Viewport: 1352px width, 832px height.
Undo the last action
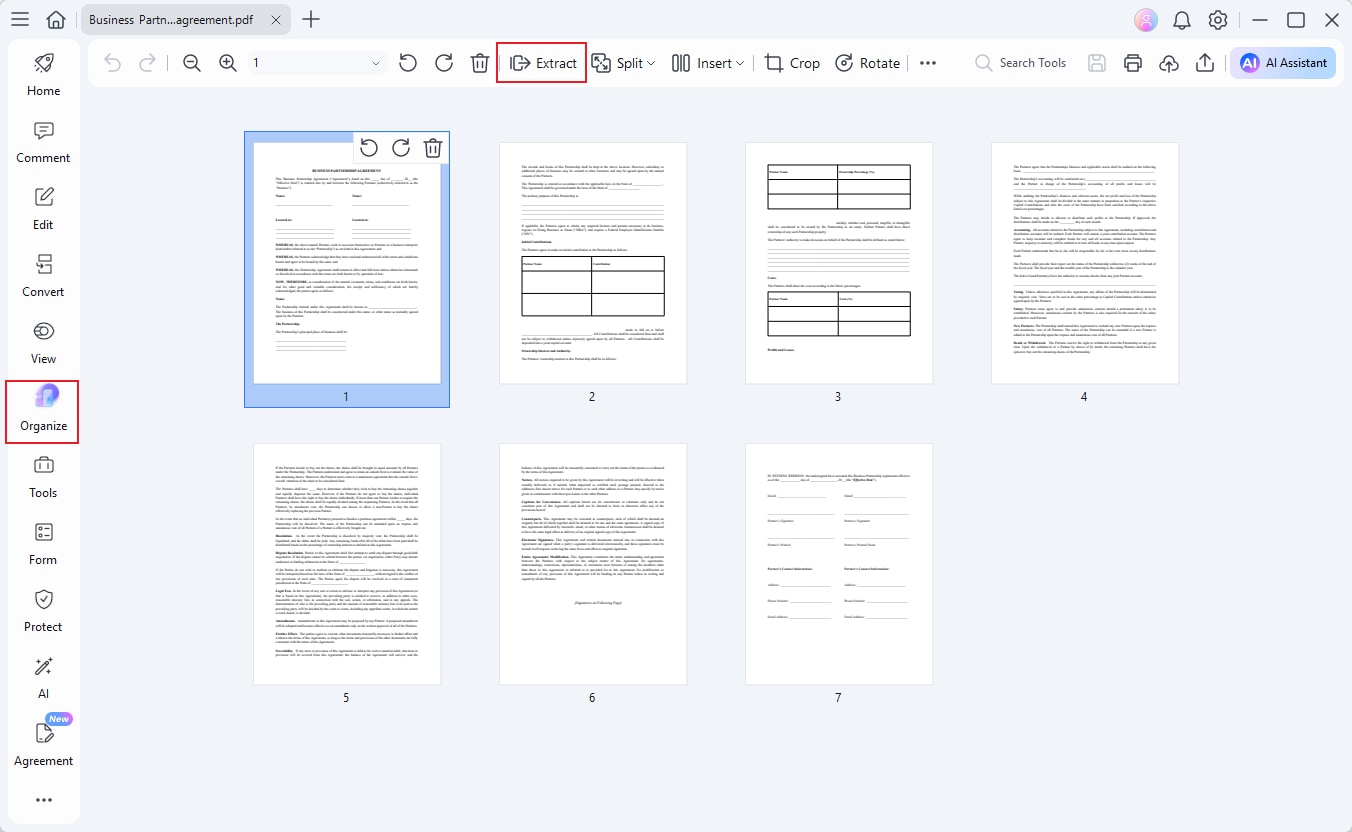click(112, 63)
